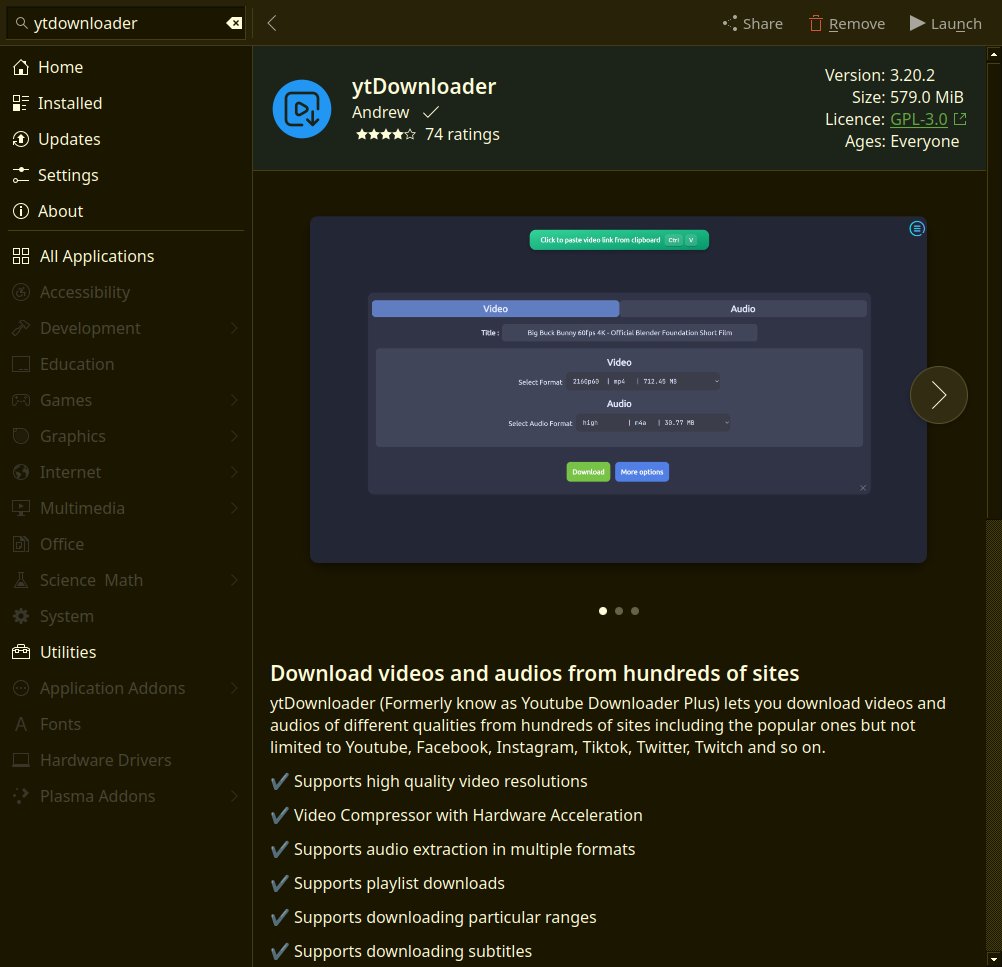Expand Plasma Addons chevron

(234, 796)
